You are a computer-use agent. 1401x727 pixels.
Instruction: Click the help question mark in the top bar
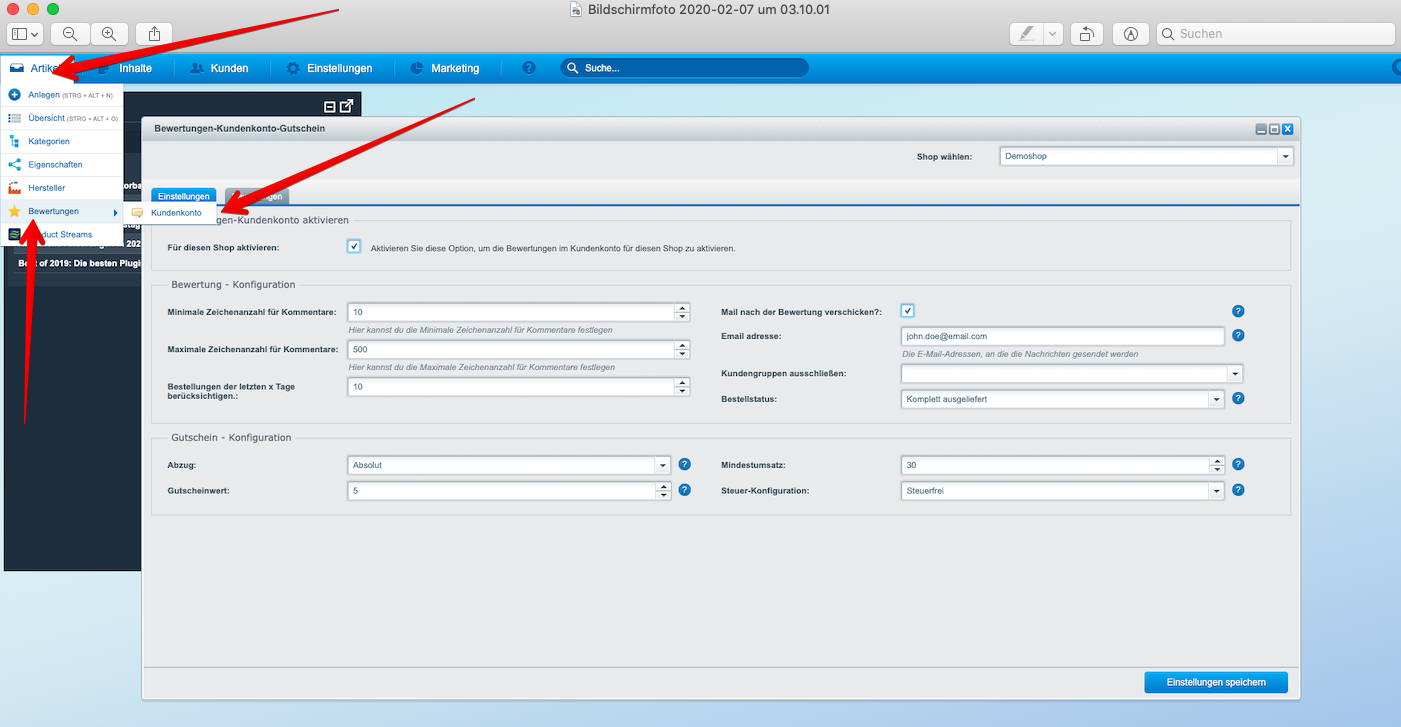point(529,68)
